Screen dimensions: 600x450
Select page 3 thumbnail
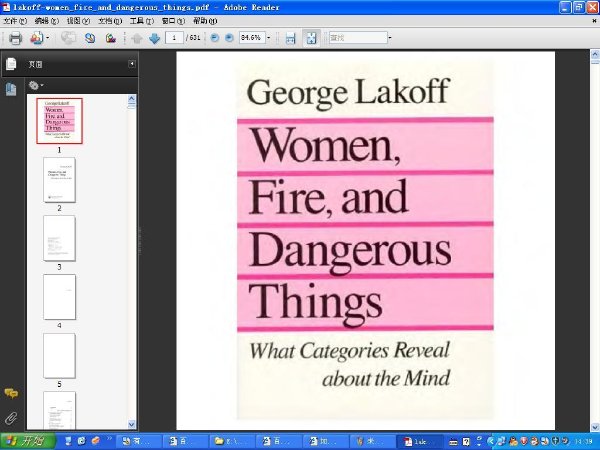pyautogui.click(x=59, y=238)
